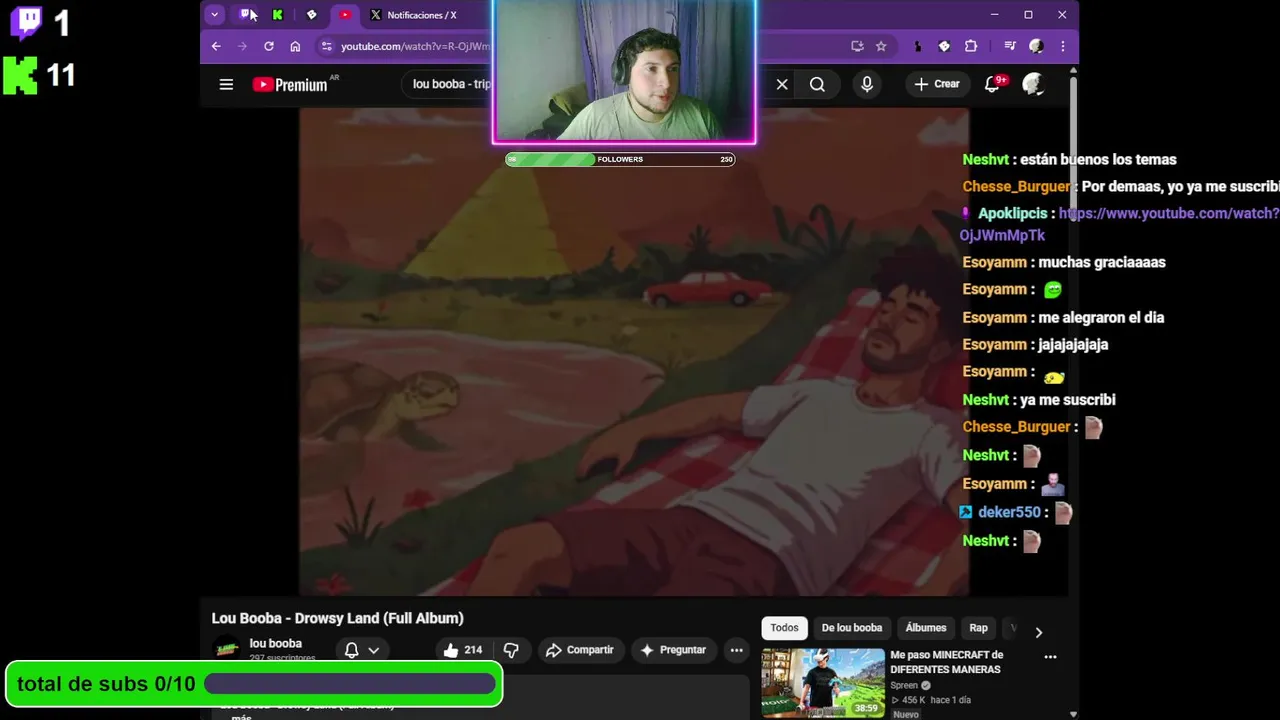Open the Spreen channel name link
Viewport: 1280px width, 720px height.
(904, 686)
